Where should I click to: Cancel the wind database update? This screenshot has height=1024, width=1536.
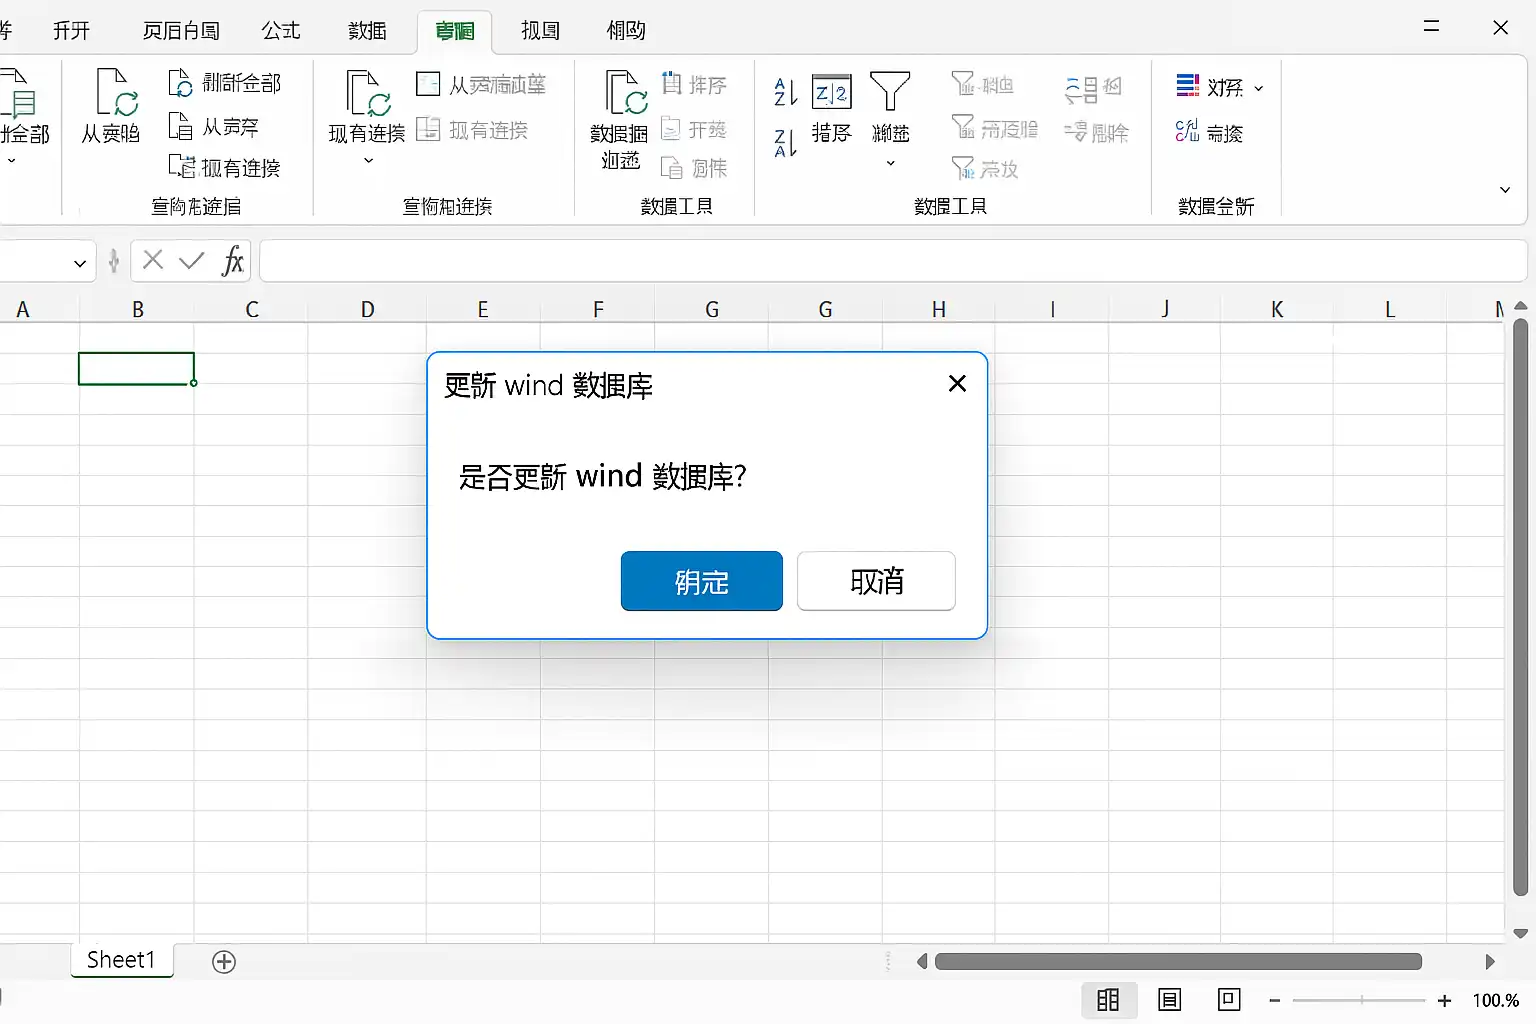tap(875, 581)
